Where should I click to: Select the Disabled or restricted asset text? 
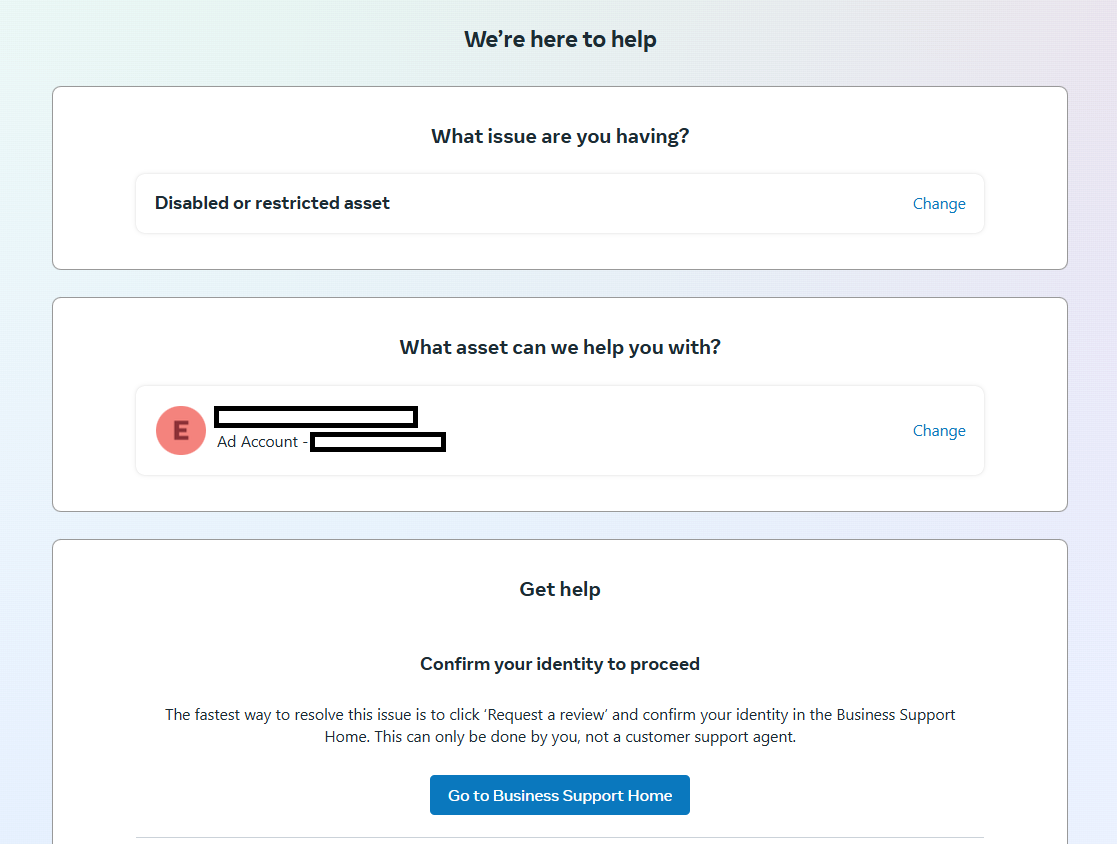click(x=272, y=203)
